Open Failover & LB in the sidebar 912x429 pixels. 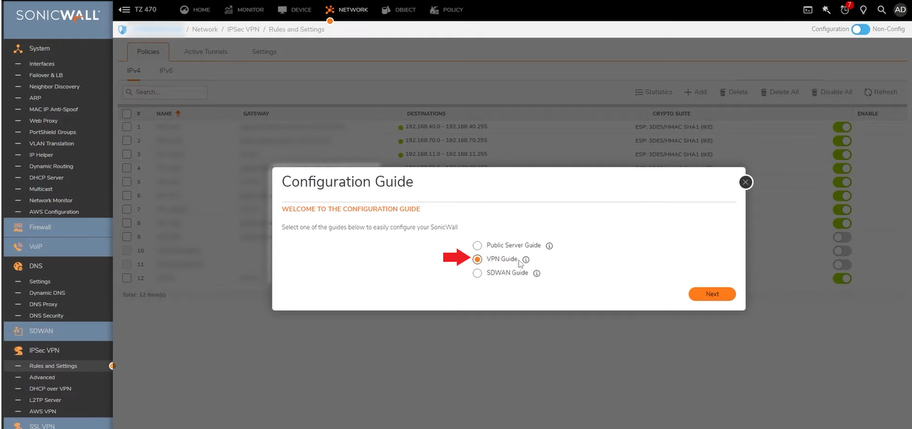tap(46, 76)
